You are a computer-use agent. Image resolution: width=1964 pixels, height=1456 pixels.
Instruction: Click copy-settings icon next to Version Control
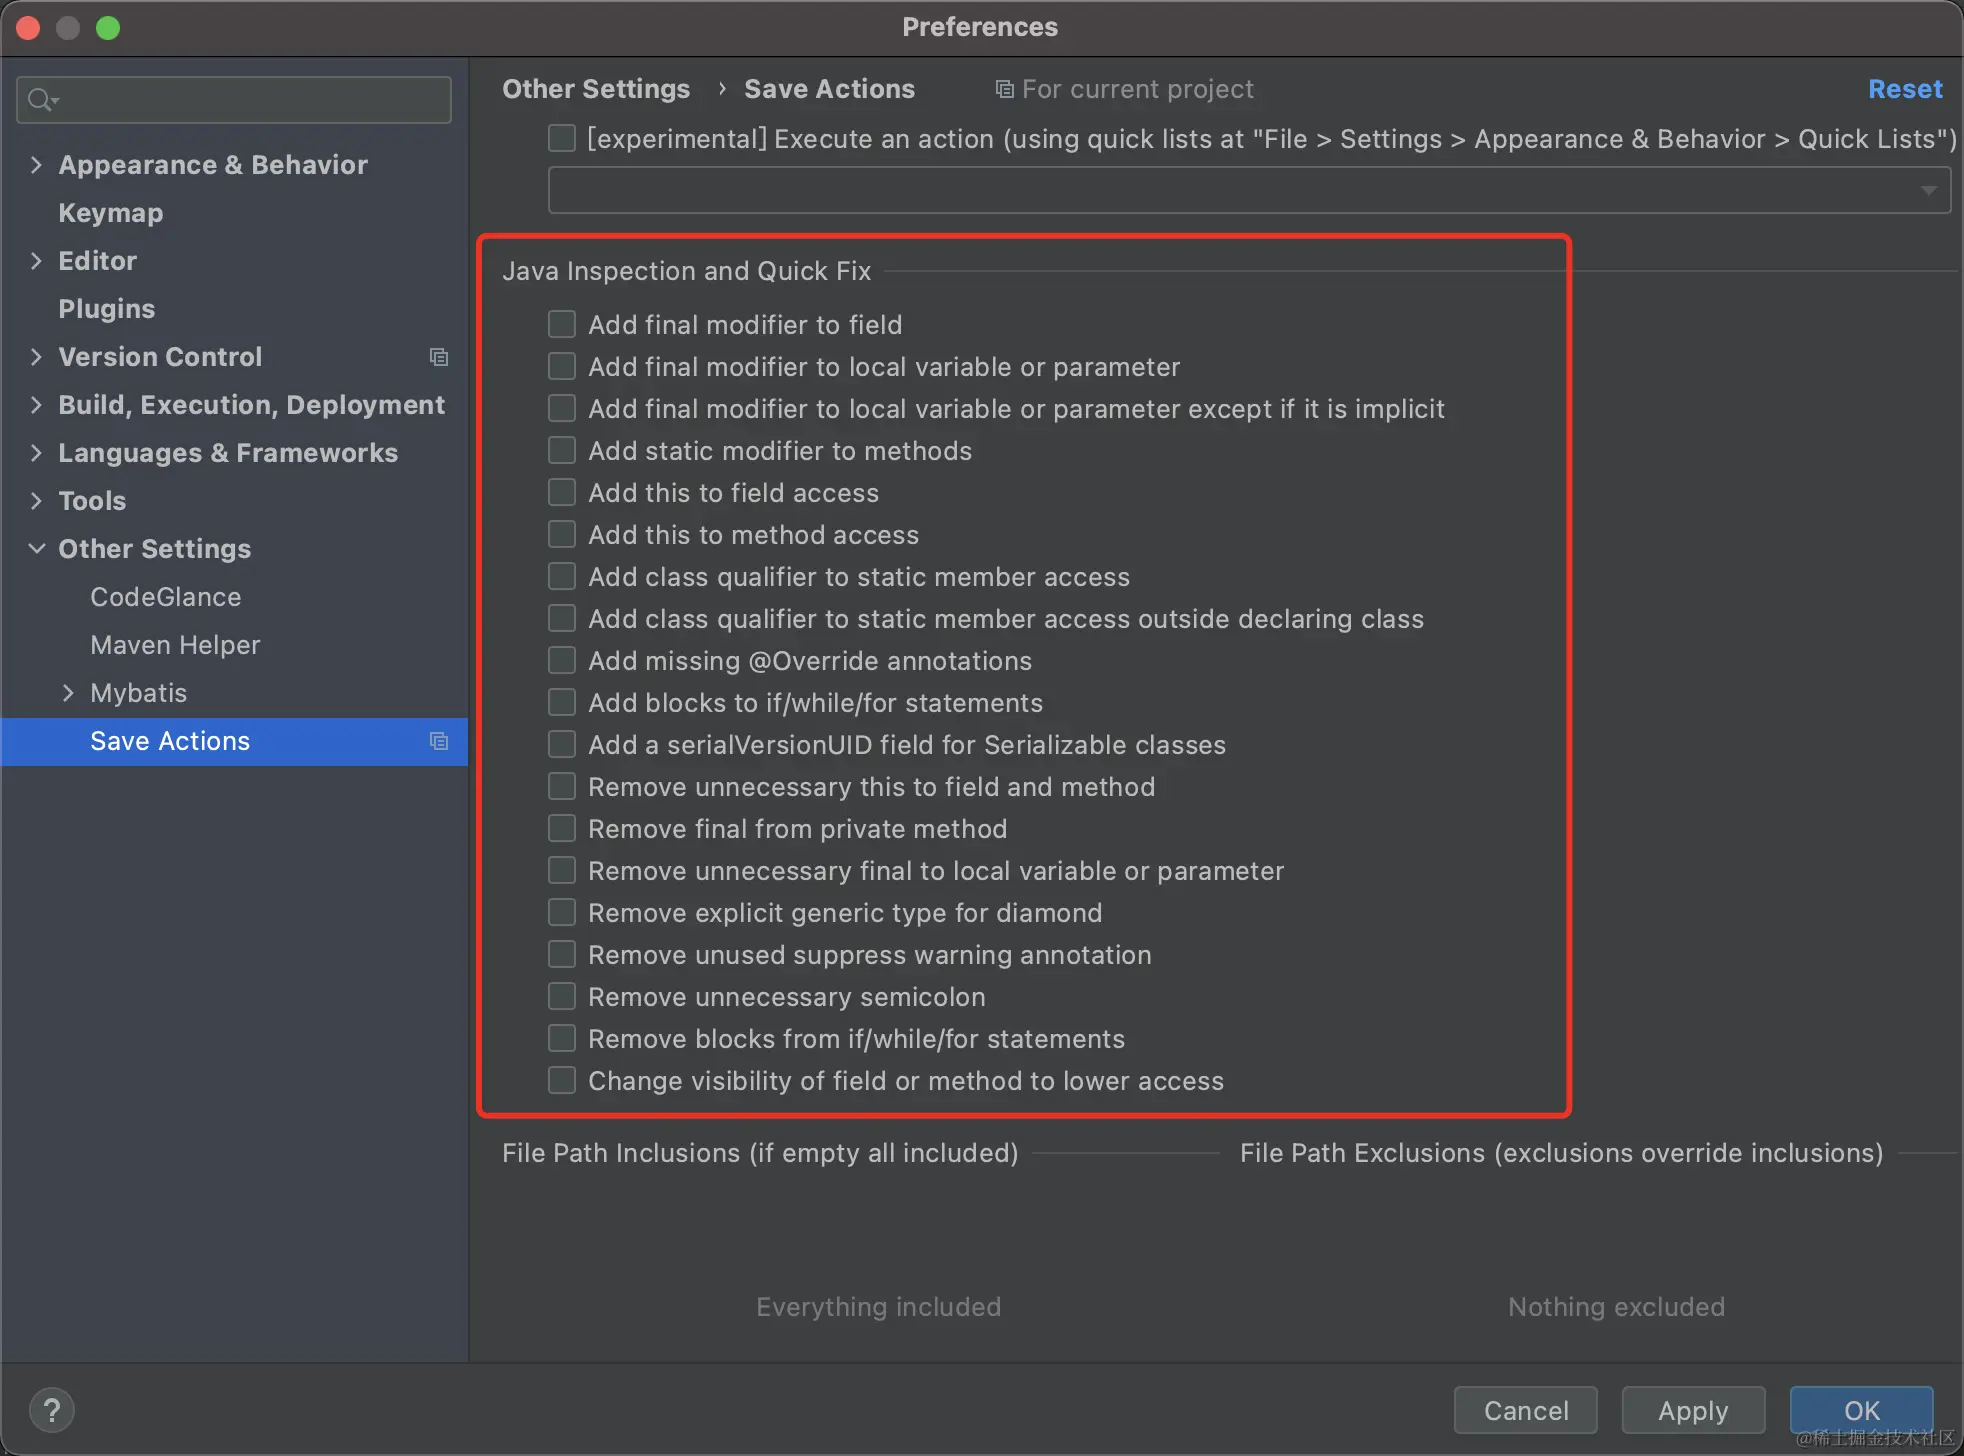click(x=439, y=356)
